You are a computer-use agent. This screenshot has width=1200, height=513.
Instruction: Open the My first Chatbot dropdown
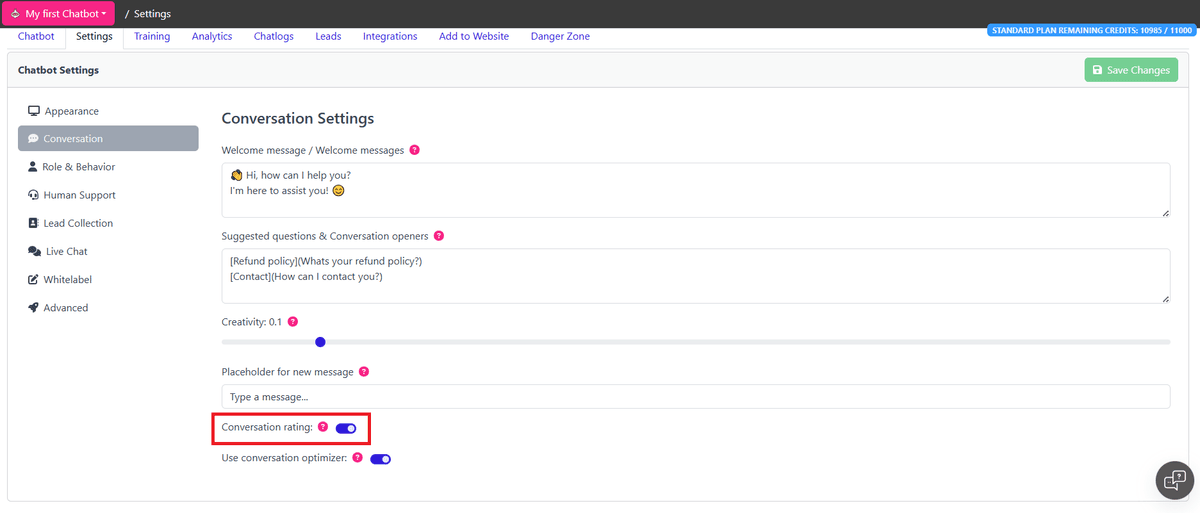pos(59,14)
